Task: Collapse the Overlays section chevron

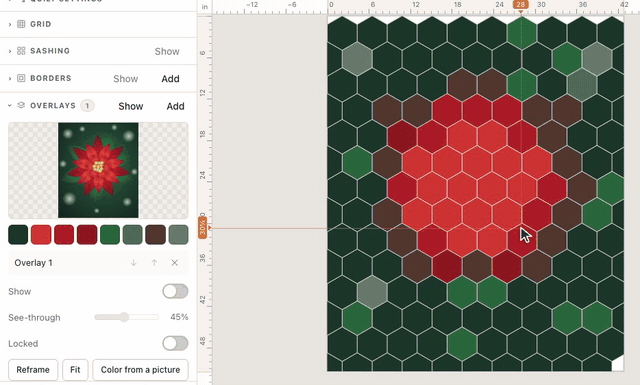Action: [10, 105]
